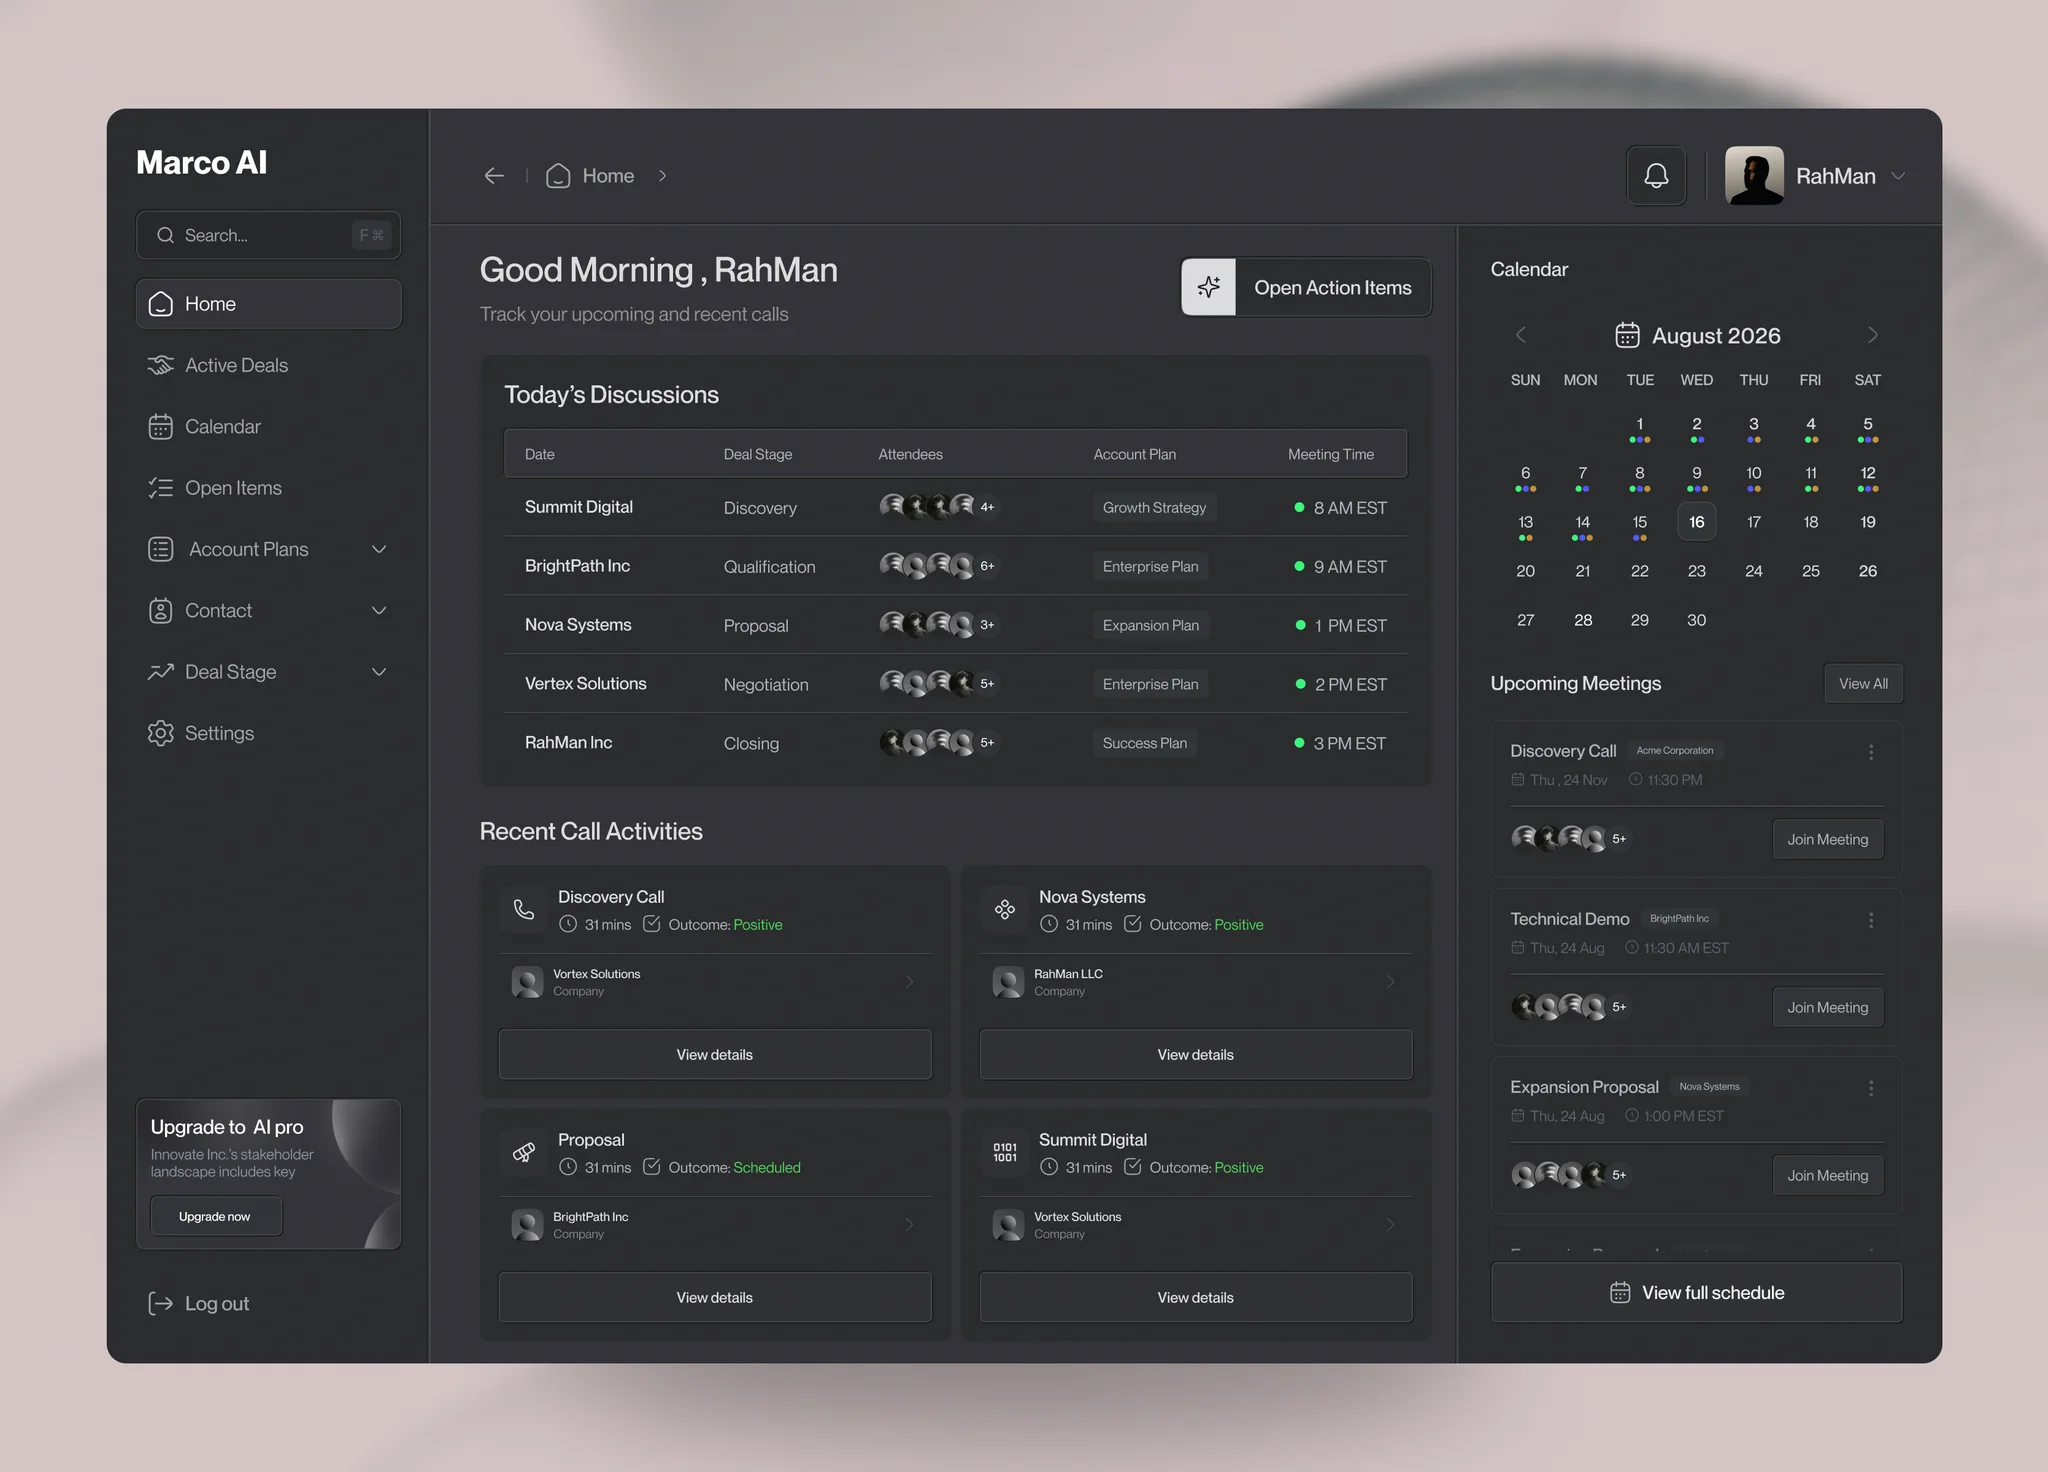Click the Log out icon
This screenshot has height=1472, width=2048.
point(160,1303)
